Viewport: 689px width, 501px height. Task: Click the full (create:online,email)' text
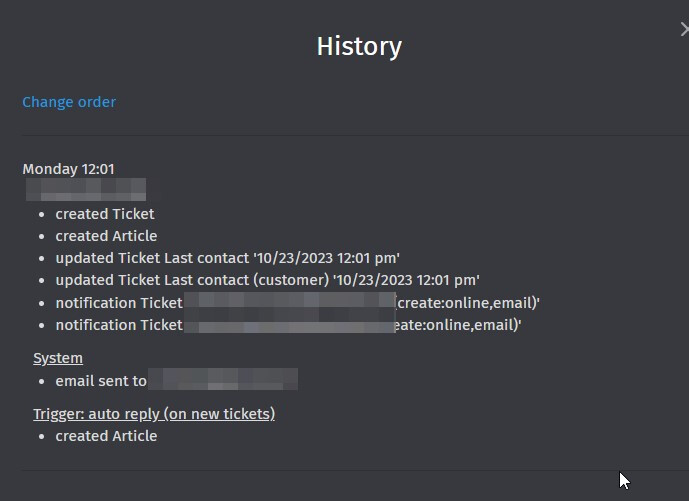(468, 303)
